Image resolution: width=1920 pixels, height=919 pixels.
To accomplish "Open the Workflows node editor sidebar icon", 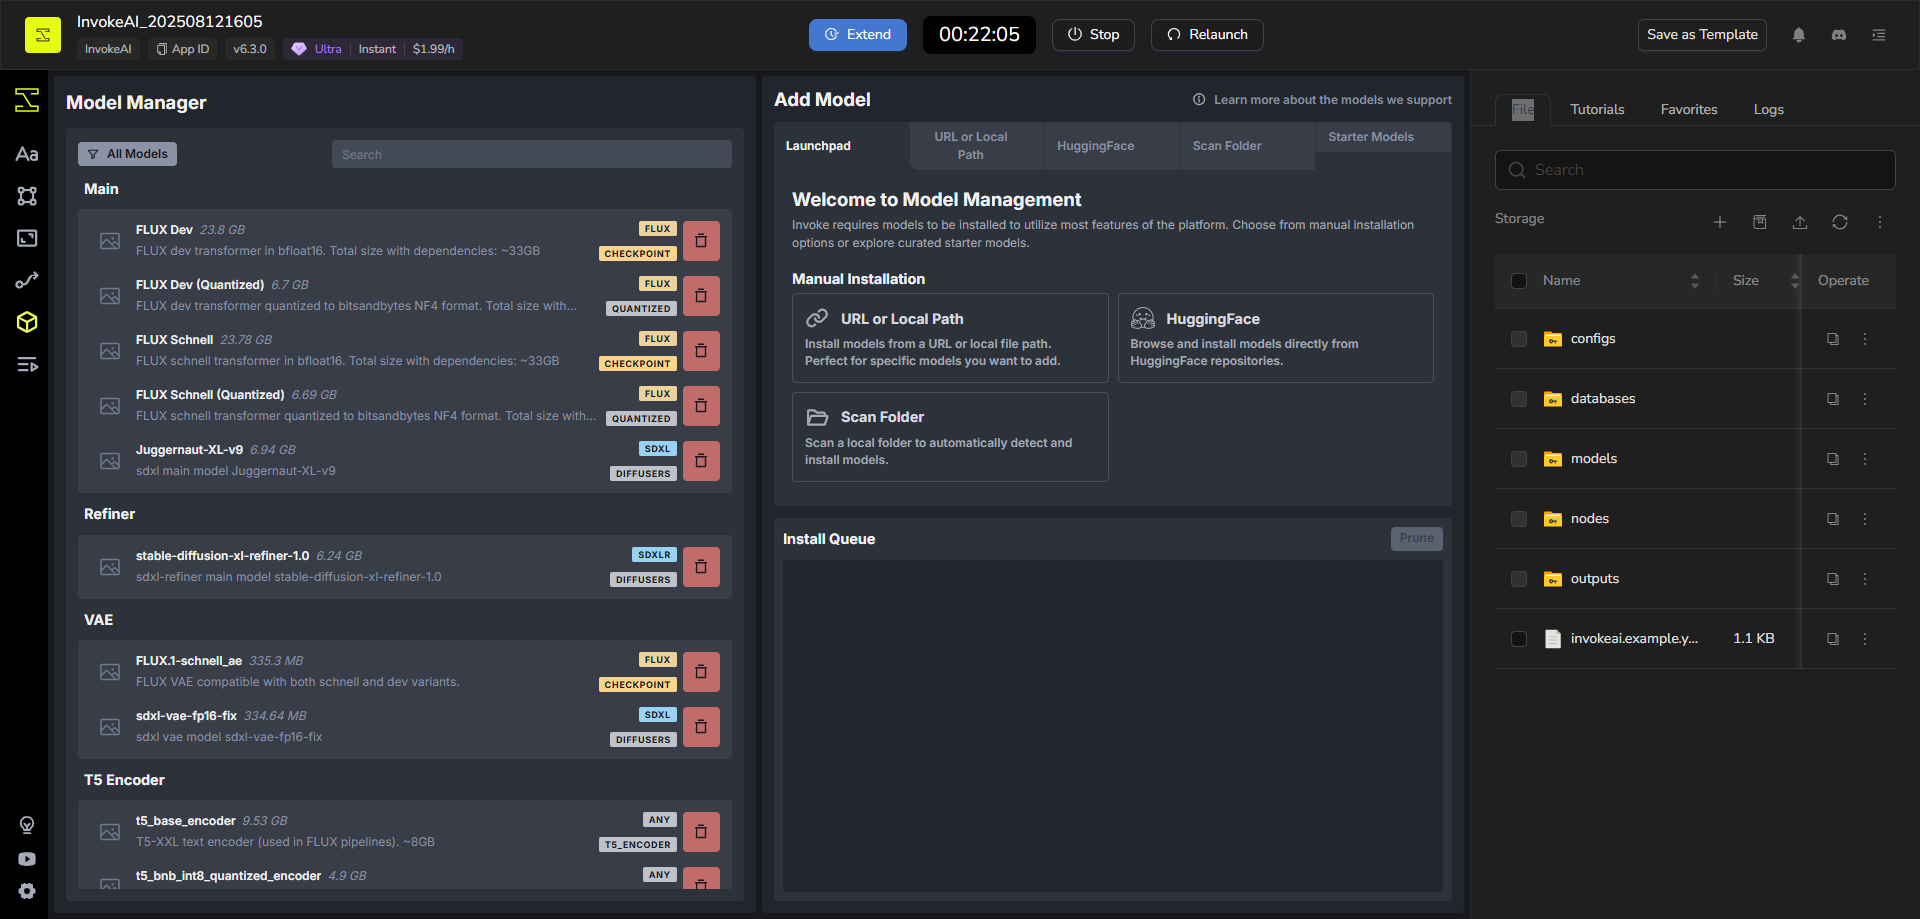I will [27, 196].
